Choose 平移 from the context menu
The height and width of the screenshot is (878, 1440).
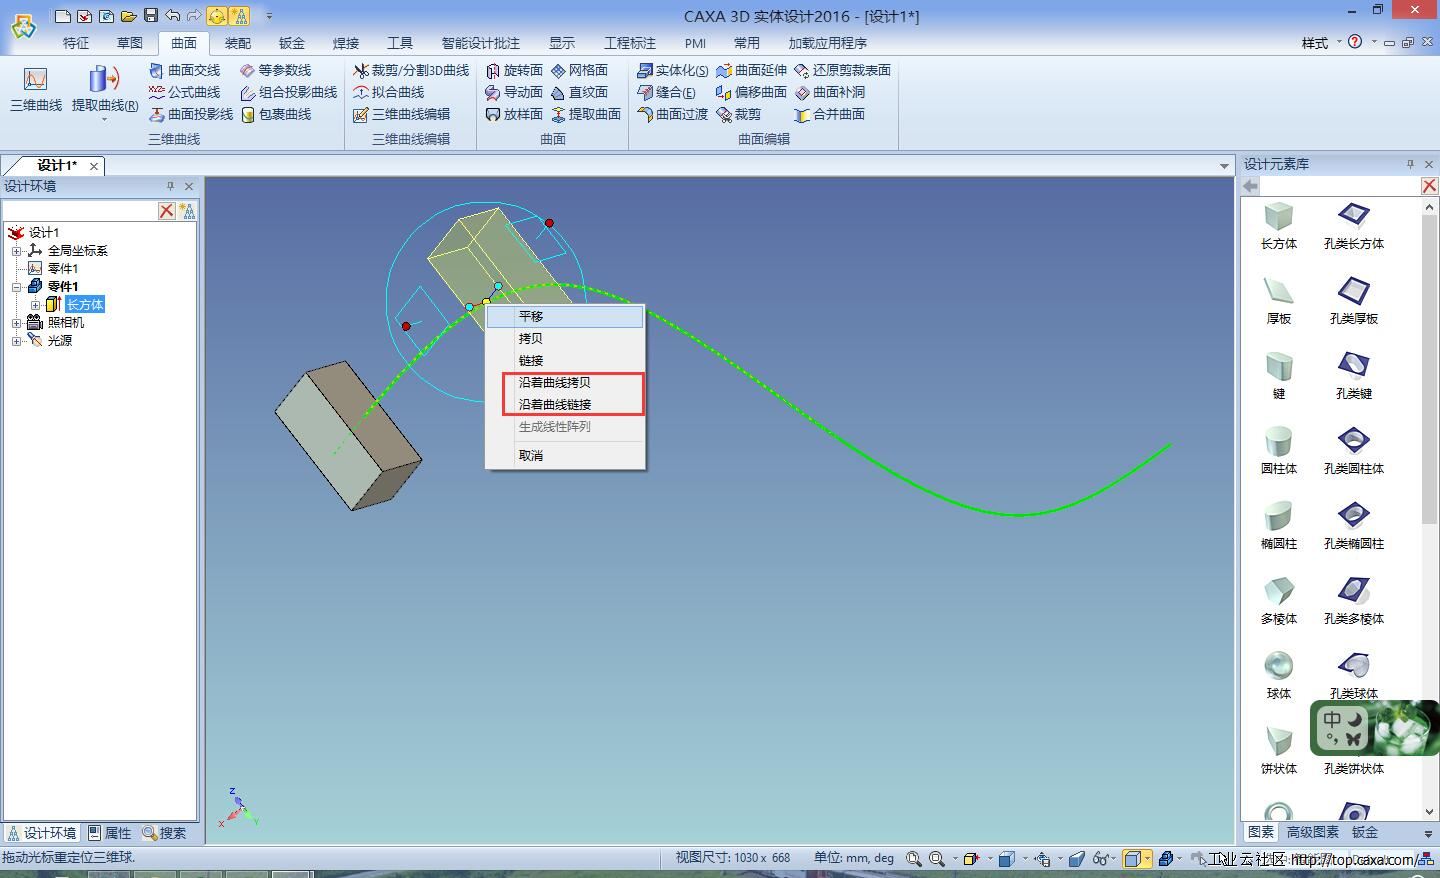(x=565, y=316)
